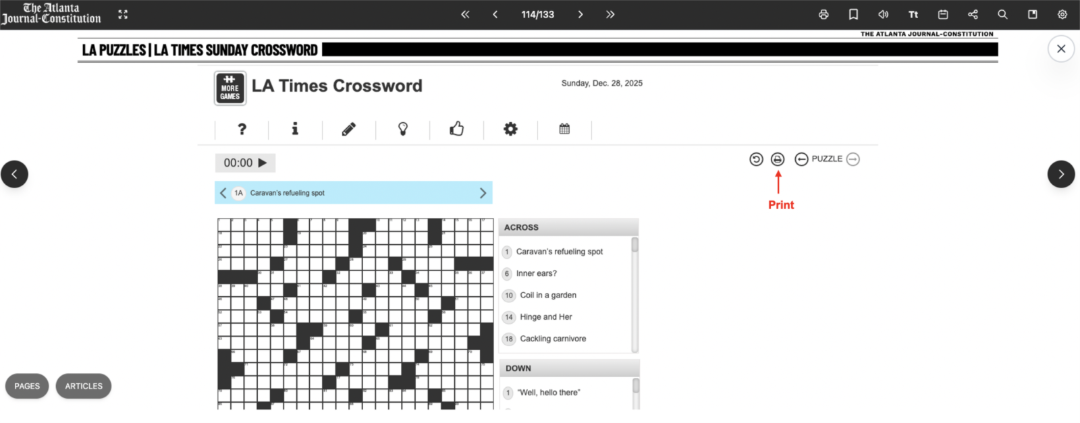Go to next clue using right chevron
This screenshot has height=423, width=1080.
[x=483, y=193]
